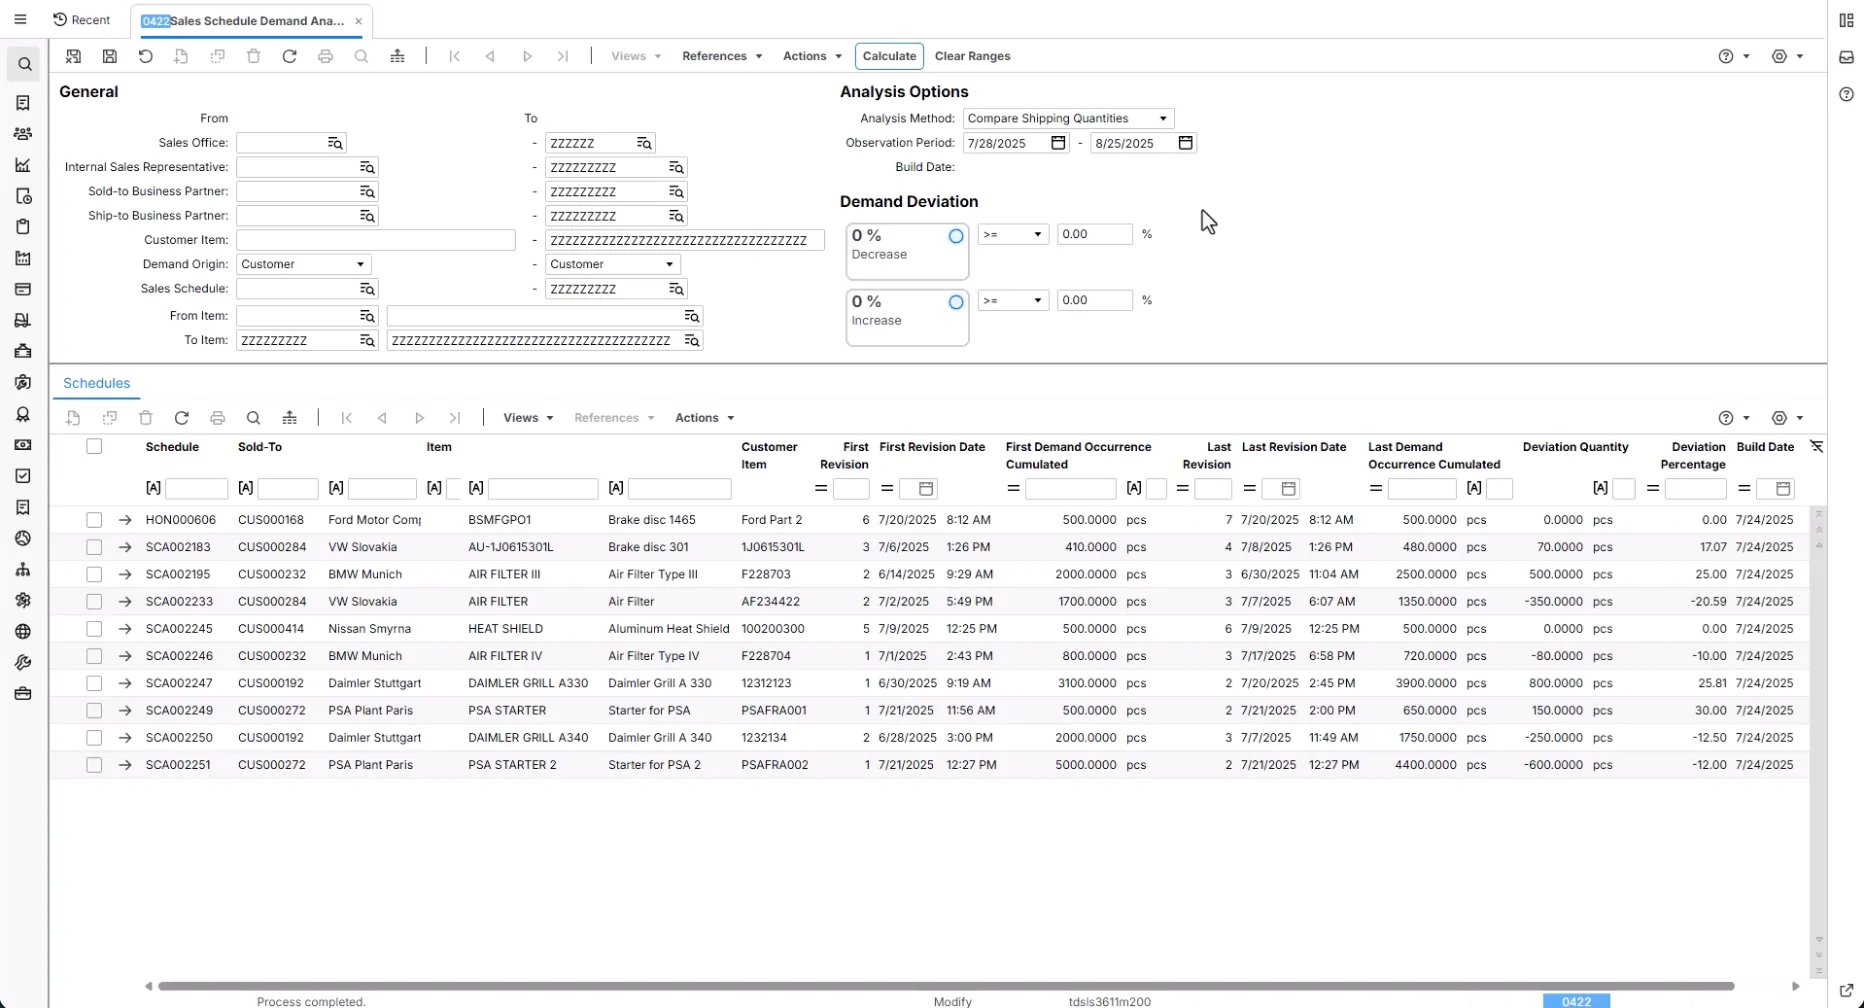The image size is (1864, 1008).
Task: Open the settings gear in top toolbar
Action: coord(1779,56)
